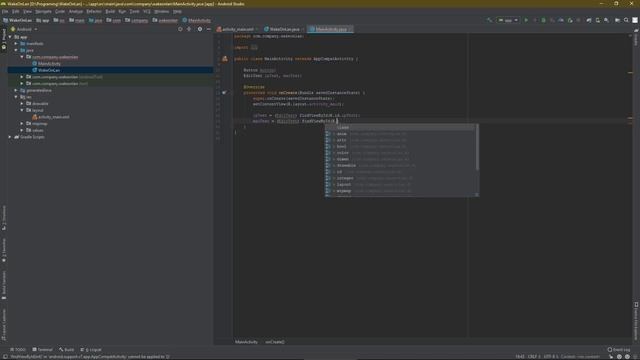This screenshot has height=360, width=640.
Task: Open the Refactor menu
Action: pos(94,11)
